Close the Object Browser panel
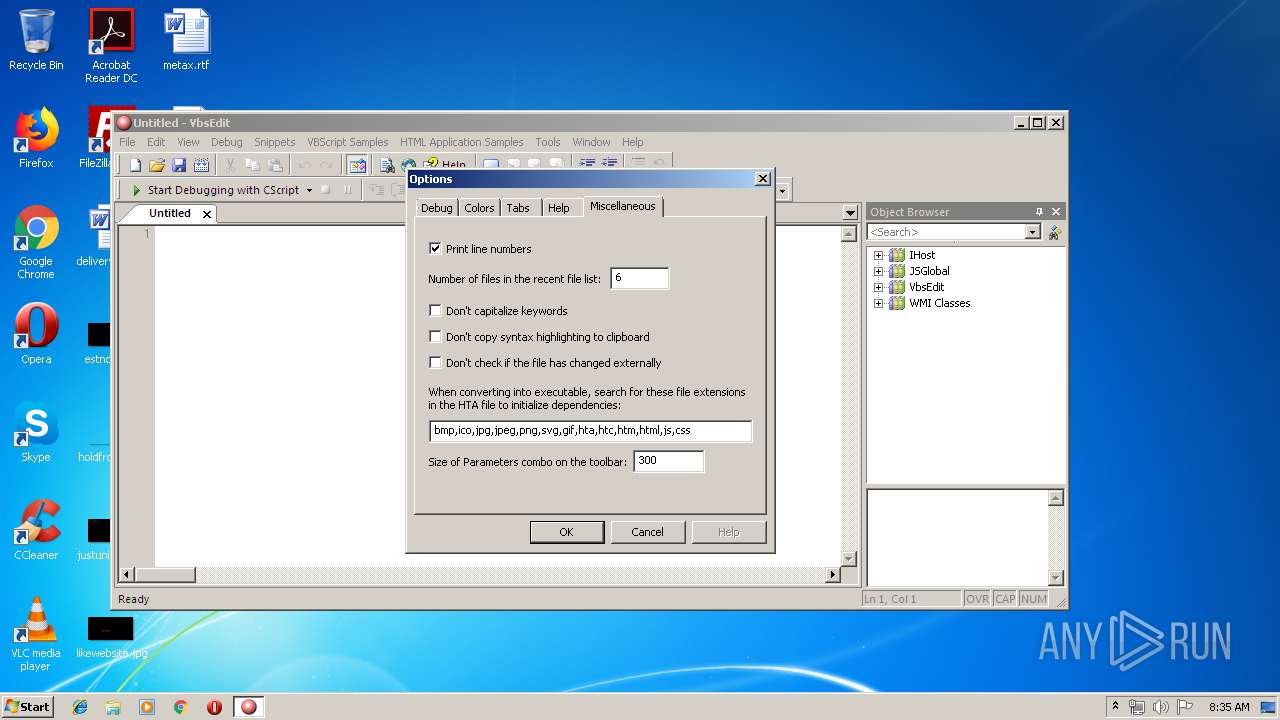The image size is (1280, 720). [x=1056, y=212]
